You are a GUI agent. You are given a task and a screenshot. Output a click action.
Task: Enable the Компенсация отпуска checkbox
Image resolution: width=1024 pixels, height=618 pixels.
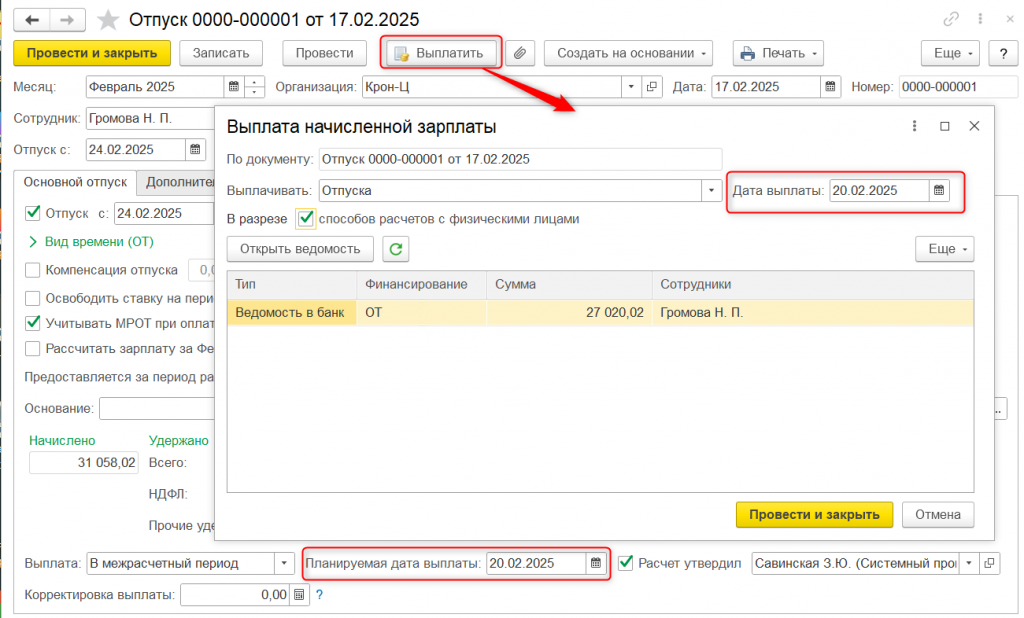pos(33,269)
